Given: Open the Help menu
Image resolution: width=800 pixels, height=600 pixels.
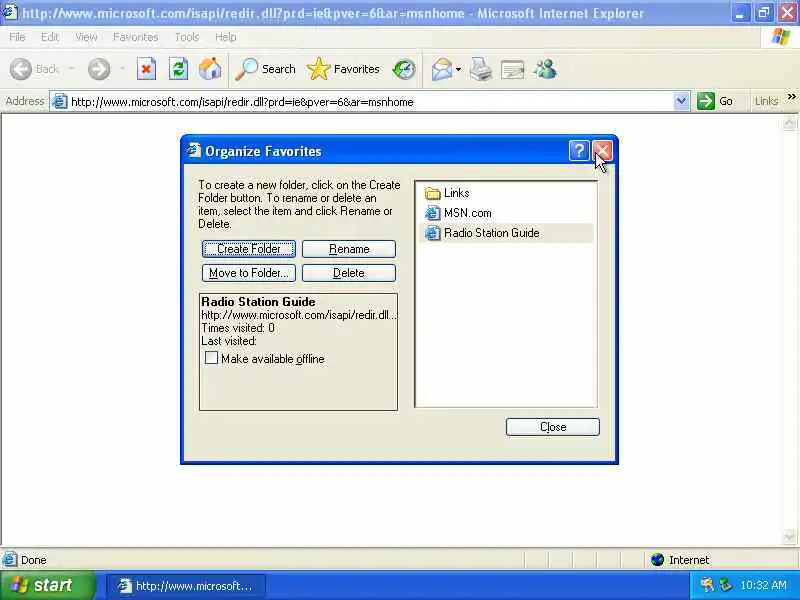Looking at the screenshot, I should [x=226, y=37].
